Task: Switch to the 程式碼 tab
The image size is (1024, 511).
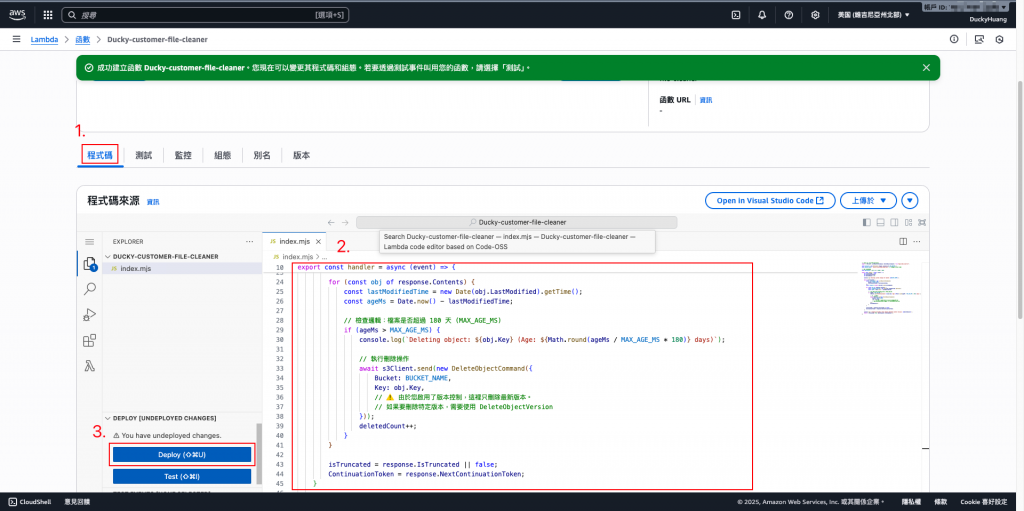Action: (x=100, y=156)
